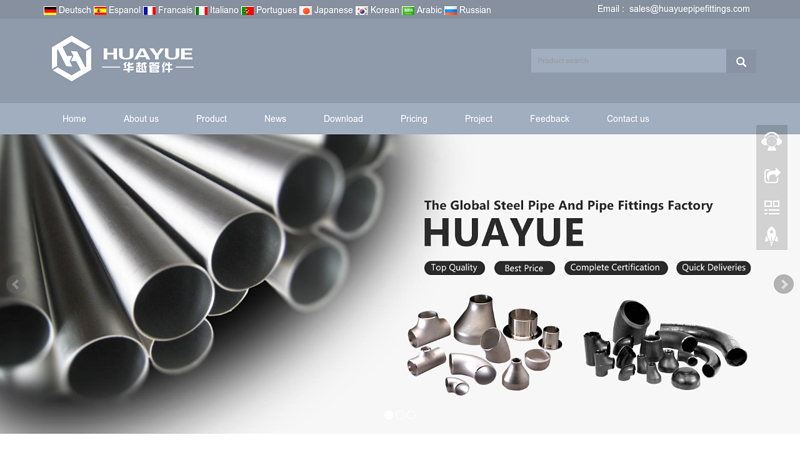Image resolution: width=800 pixels, height=450 pixels.
Task: Open customer service headset icon
Action: (x=771, y=141)
